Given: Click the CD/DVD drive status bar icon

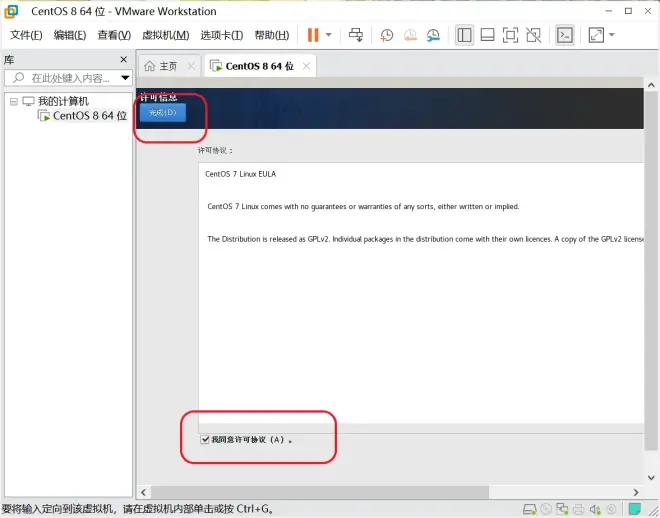Looking at the screenshot, I should pos(546,510).
